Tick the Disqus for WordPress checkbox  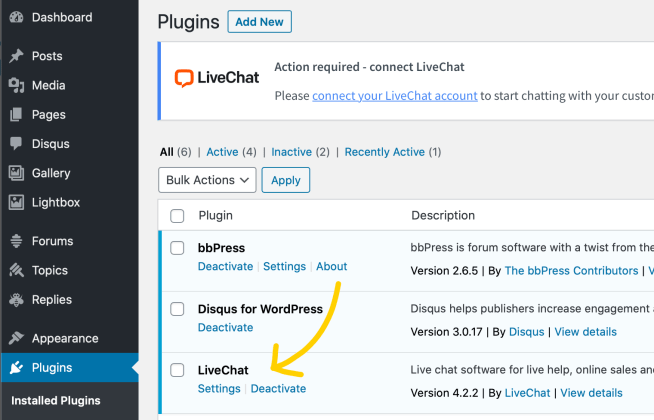pyautogui.click(x=177, y=309)
